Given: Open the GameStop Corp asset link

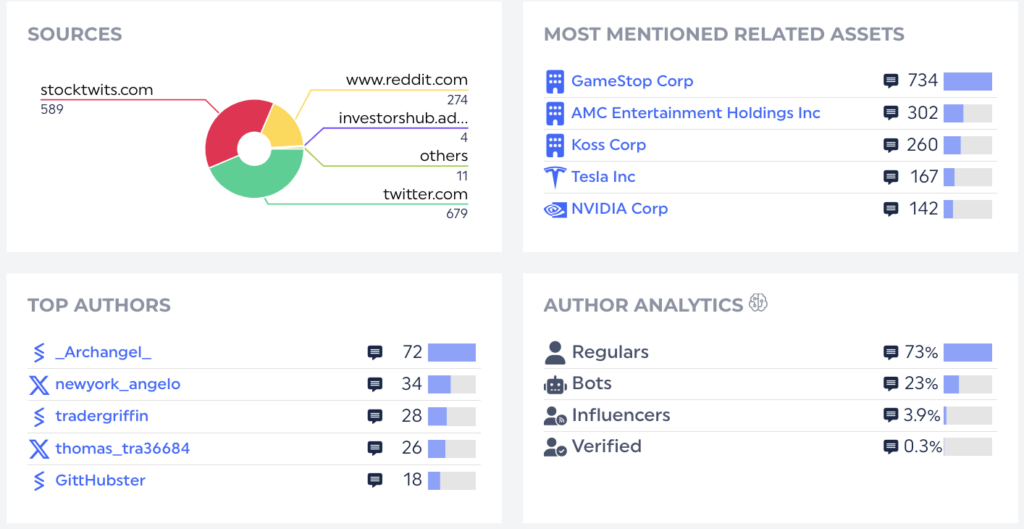Looking at the screenshot, I should (x=632, y=81).
